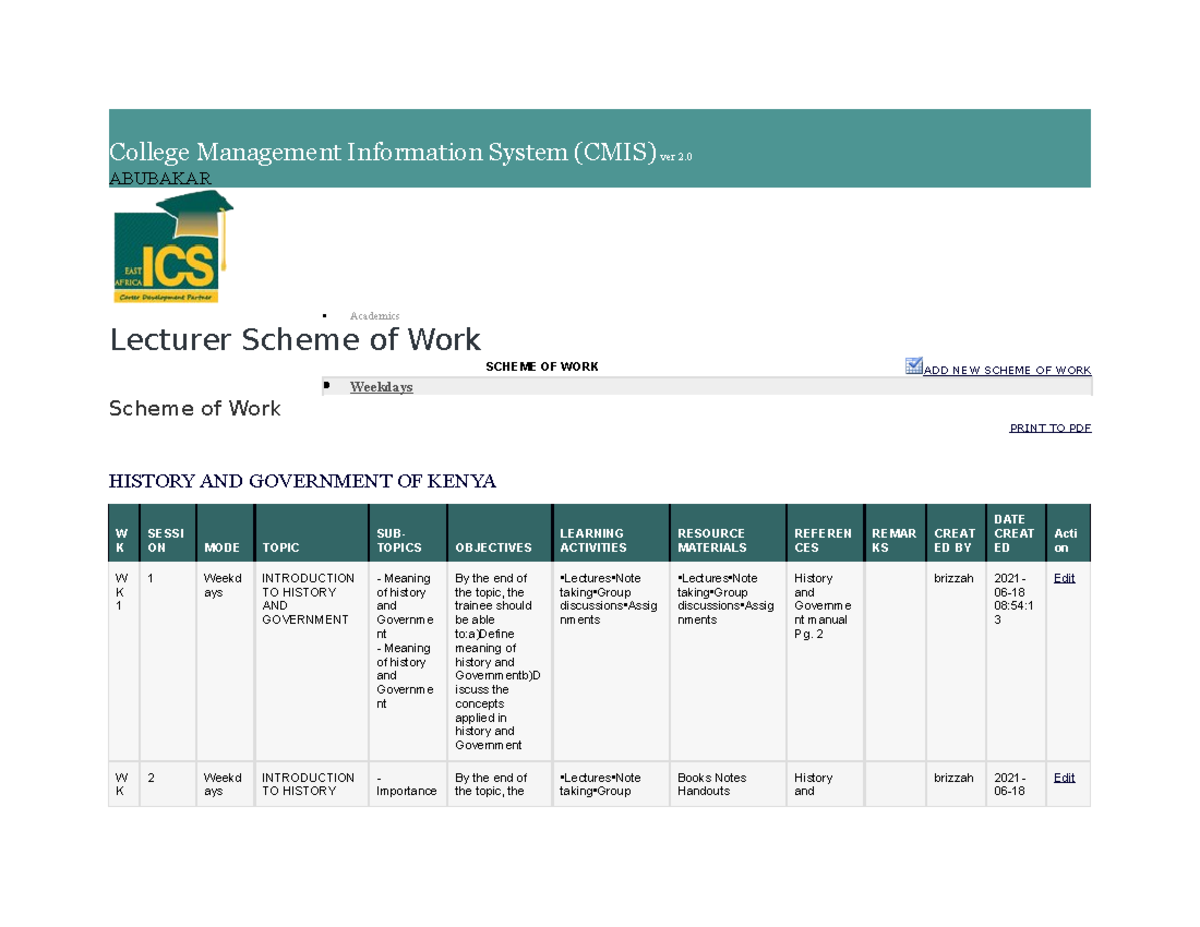
Task: Click the calendar checkmark icon beside ADD NEW SCHEME OF WORK
Action: click(x=913, y=365)
